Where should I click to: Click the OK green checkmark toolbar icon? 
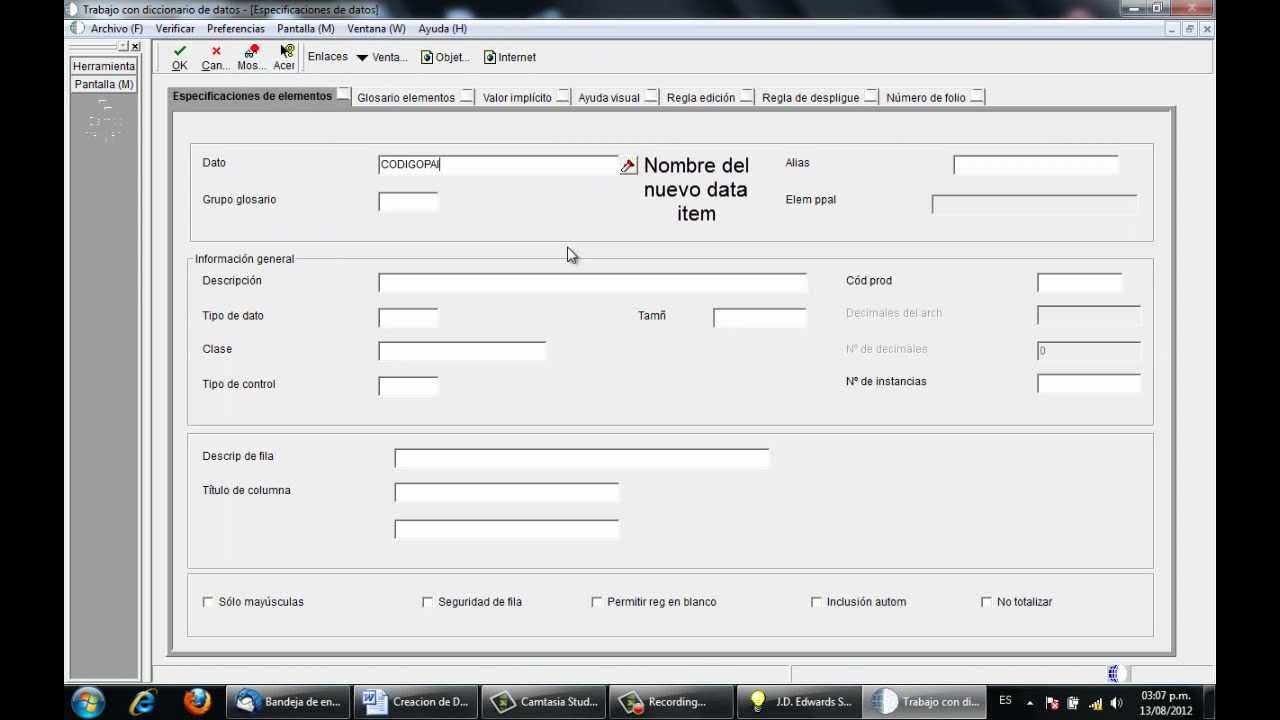click(179, 51)
